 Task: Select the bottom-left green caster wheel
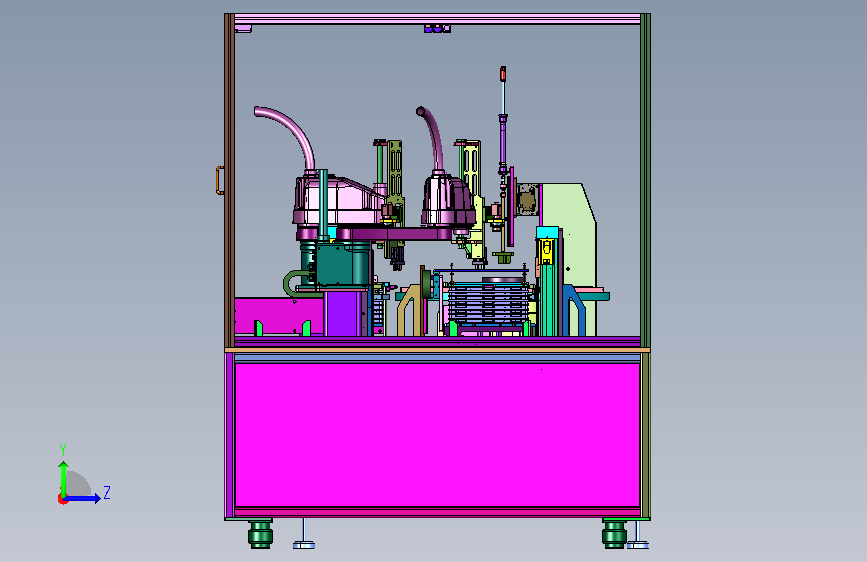click(x=260, y=534)
